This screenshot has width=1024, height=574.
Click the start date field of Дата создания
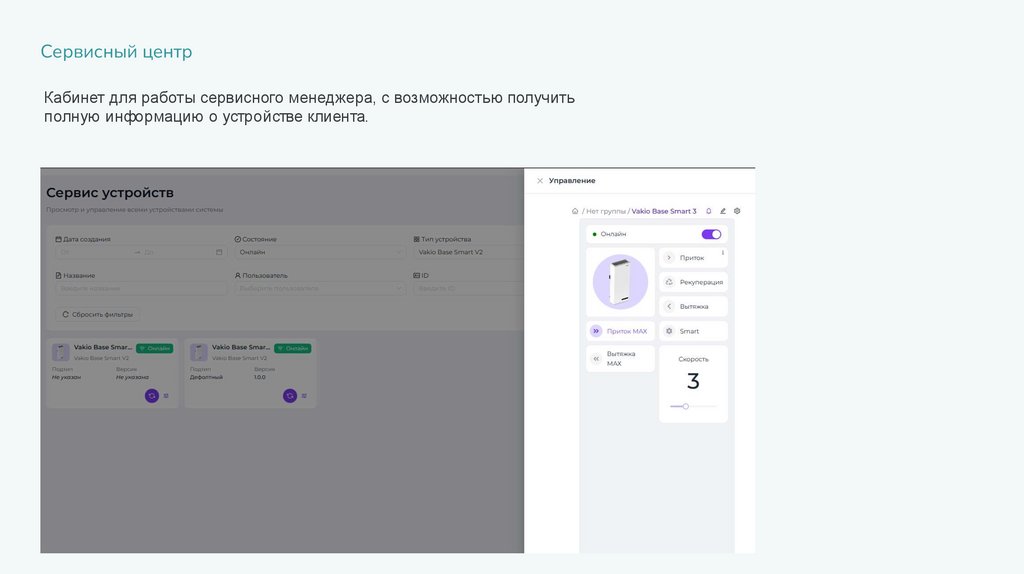point(95,252)
